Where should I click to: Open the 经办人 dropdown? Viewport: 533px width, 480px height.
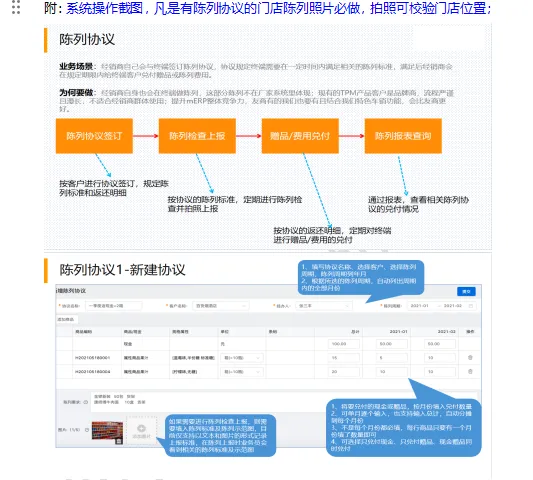324,306
